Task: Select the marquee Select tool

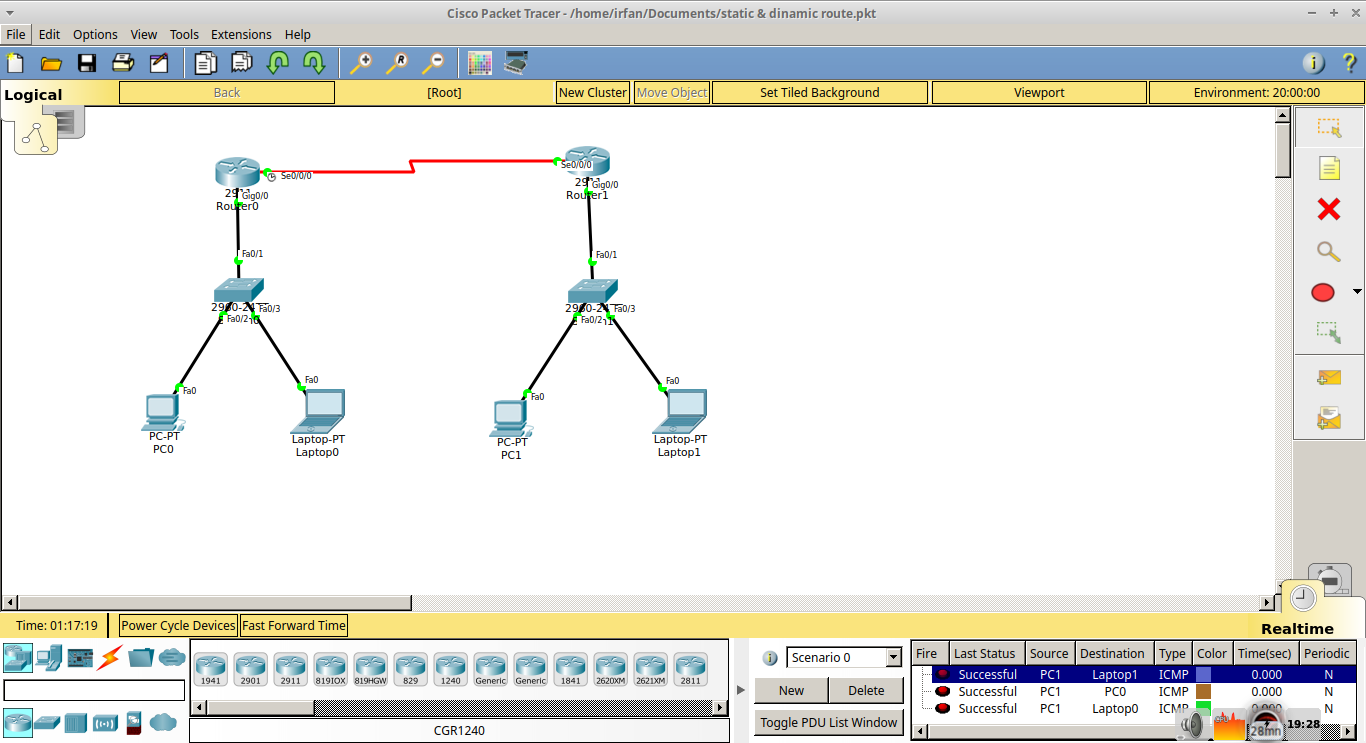Action: click(x=1328, y=127)
